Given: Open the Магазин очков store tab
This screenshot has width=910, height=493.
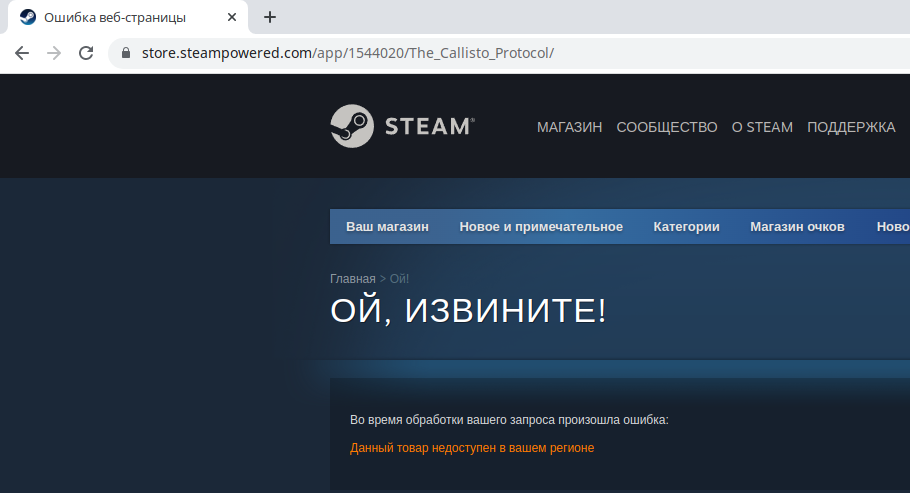Looking at the screenshot, I should (797, 226).
